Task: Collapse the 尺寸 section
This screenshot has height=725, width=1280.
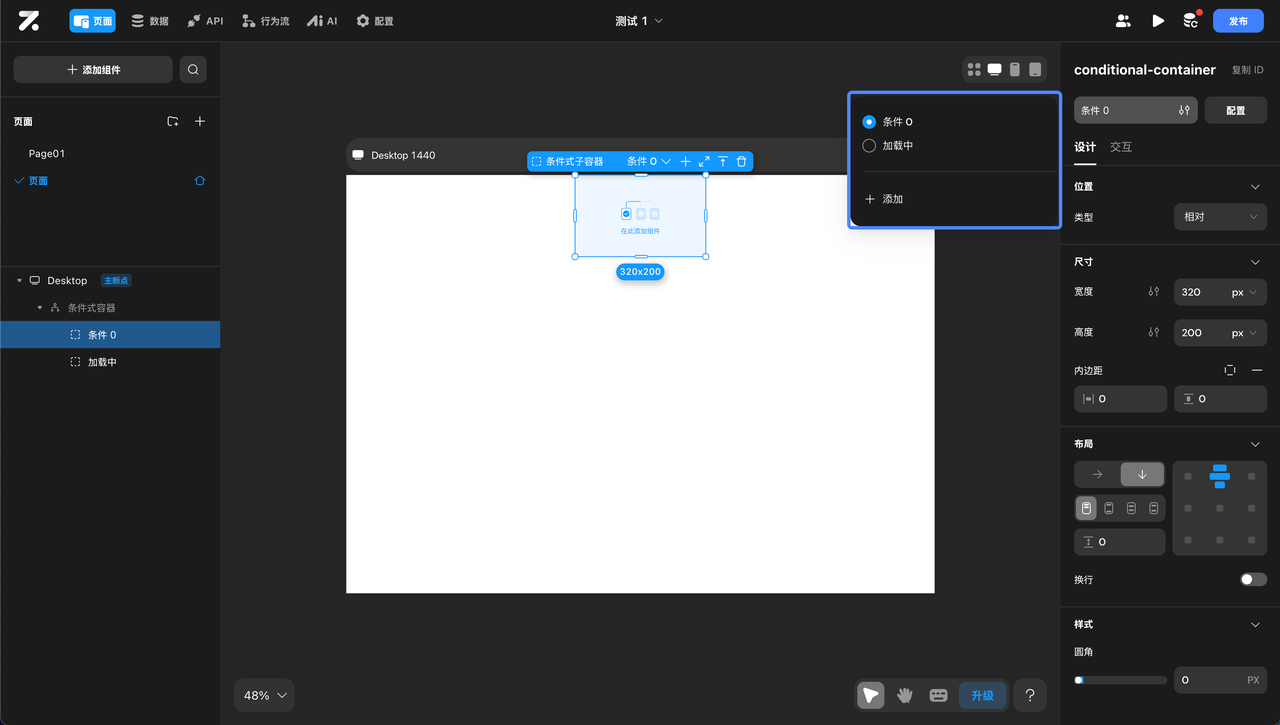Action: click(x=1256, y=262)
